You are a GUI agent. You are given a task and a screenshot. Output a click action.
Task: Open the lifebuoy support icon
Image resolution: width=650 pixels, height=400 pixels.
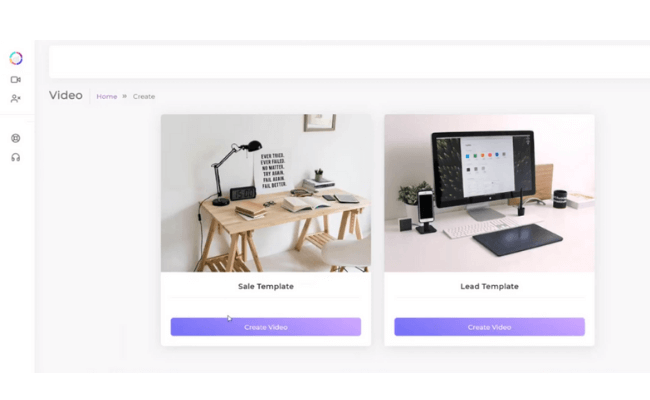(x=16, y=138)
